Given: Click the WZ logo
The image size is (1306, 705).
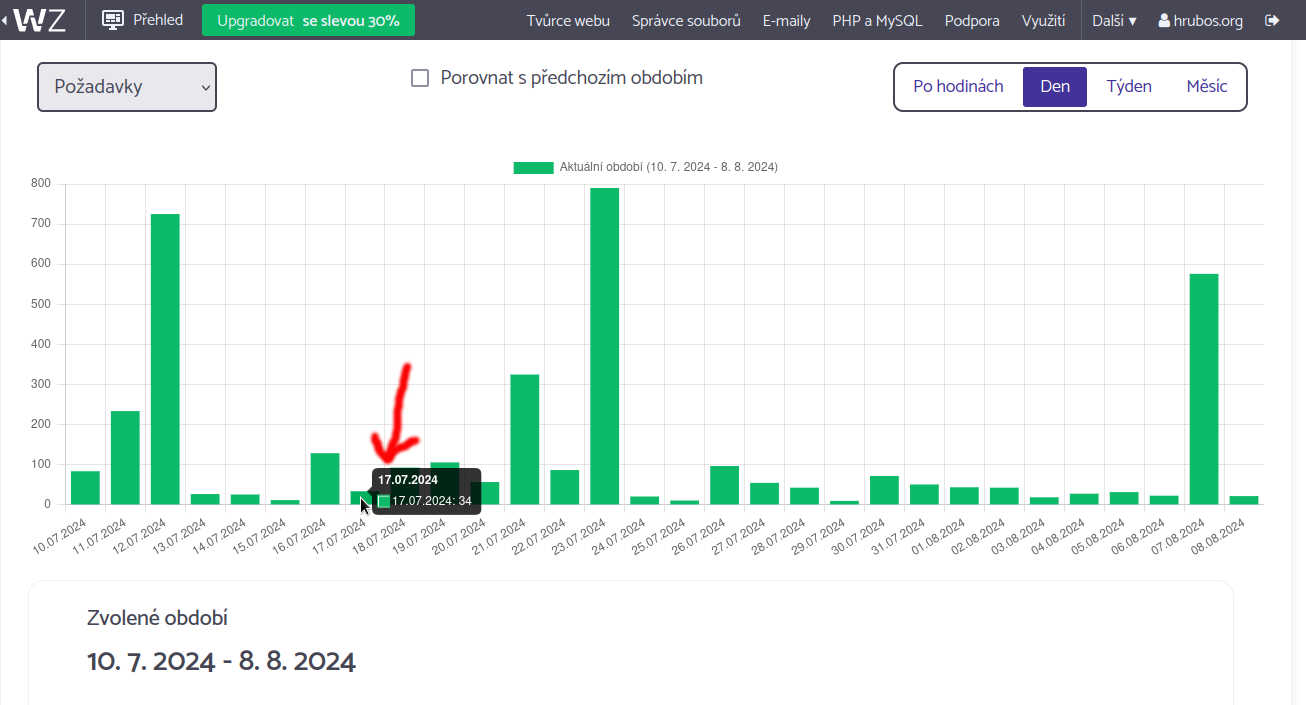Looking at the screenshot, I should click(41, 20).
